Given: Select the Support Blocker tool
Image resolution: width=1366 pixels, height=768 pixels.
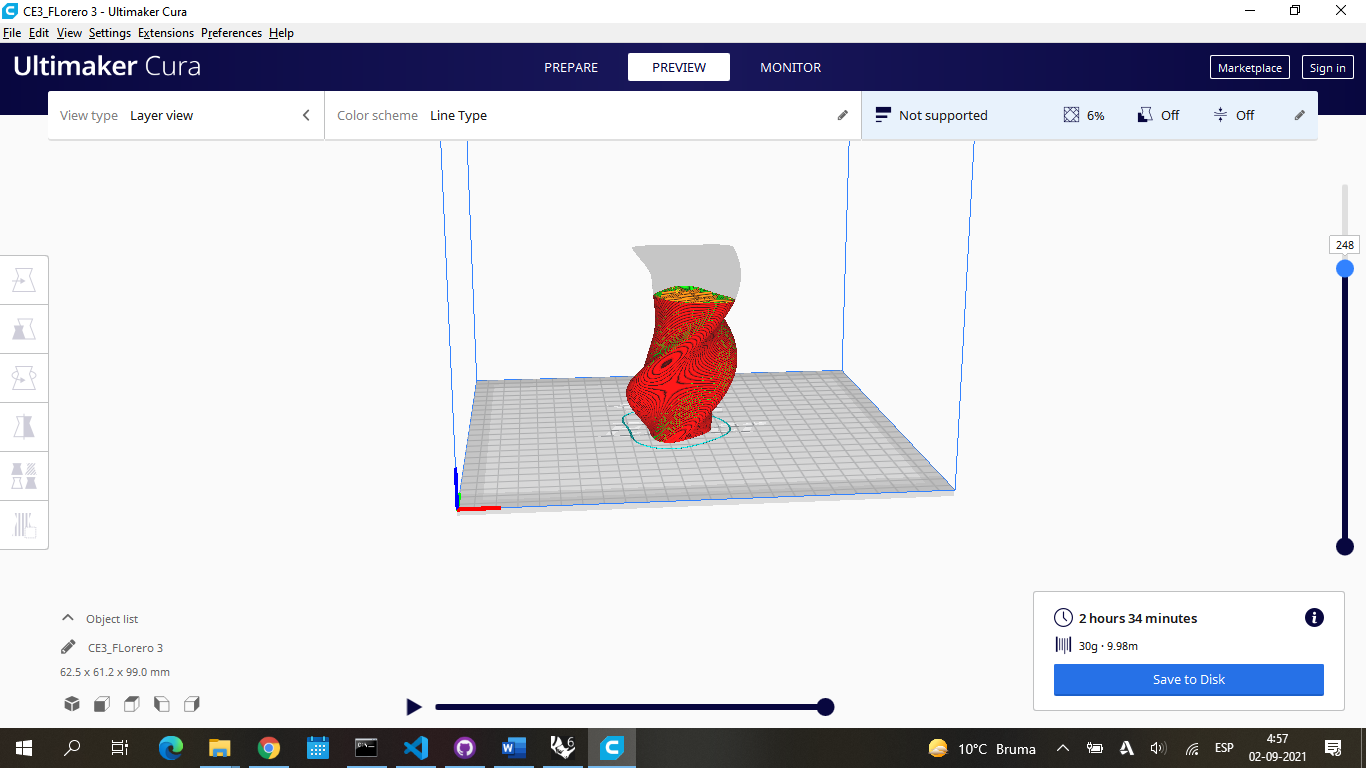Looking at the screenshot, I should [x=24, y=524].
